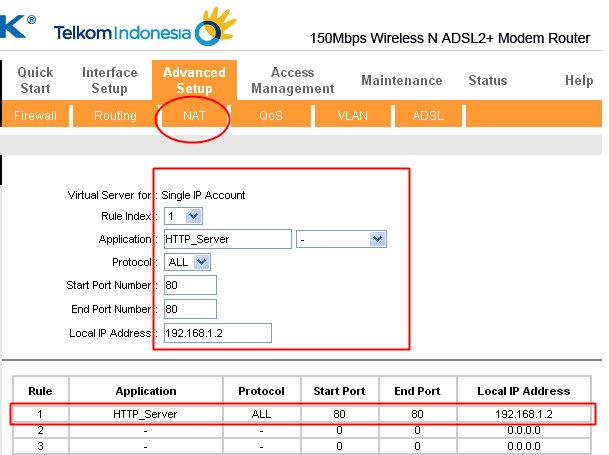
Task: Open the QoS submenu
Action: pos(271,116)
